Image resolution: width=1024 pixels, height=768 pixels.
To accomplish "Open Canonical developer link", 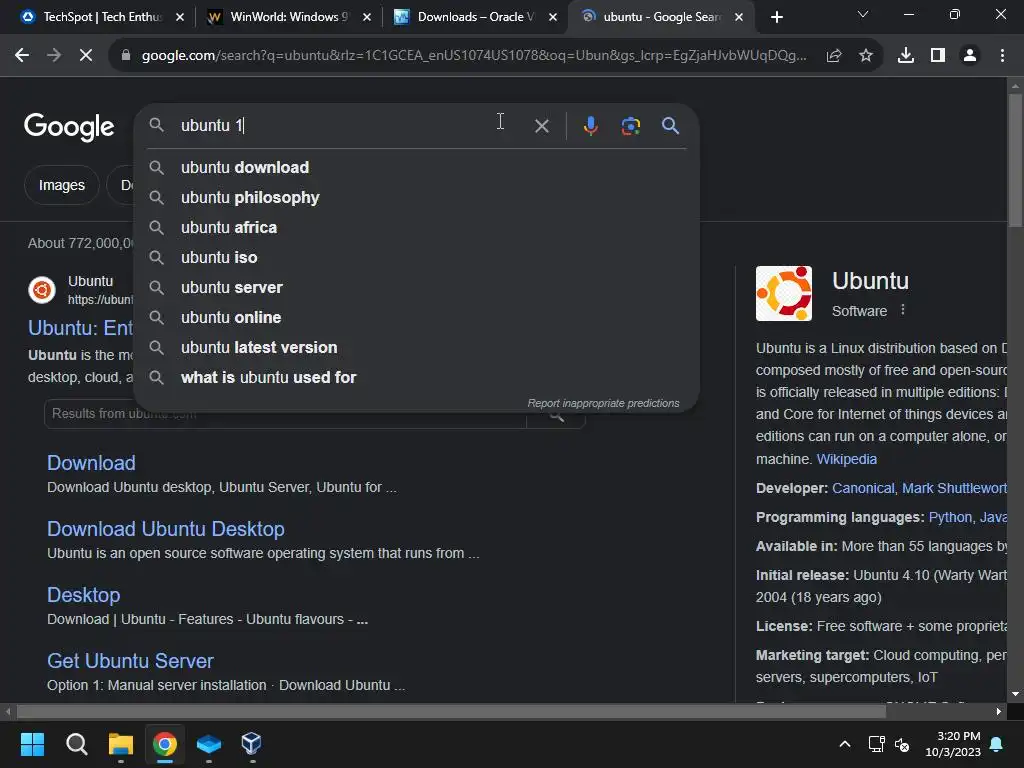I will [863, 488].
